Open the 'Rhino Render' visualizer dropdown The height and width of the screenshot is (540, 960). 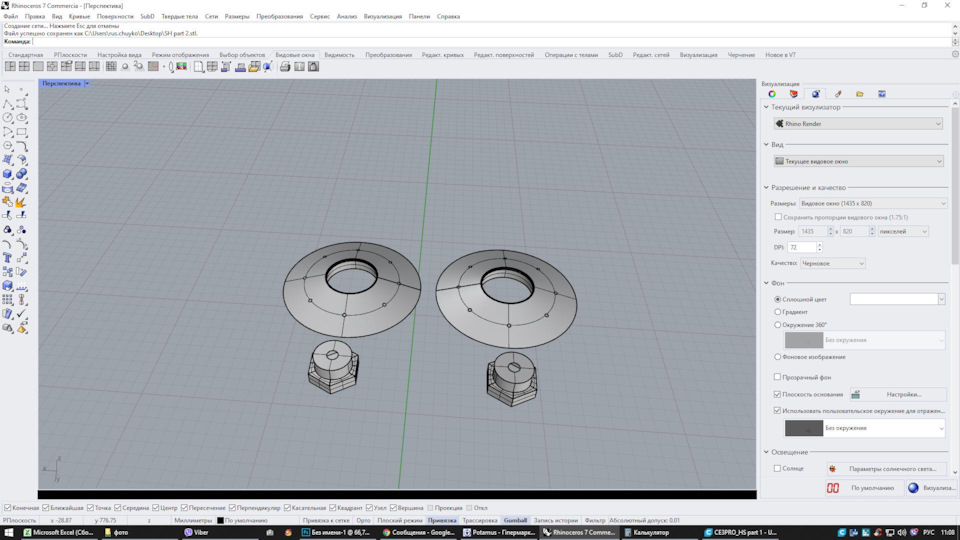858,124
